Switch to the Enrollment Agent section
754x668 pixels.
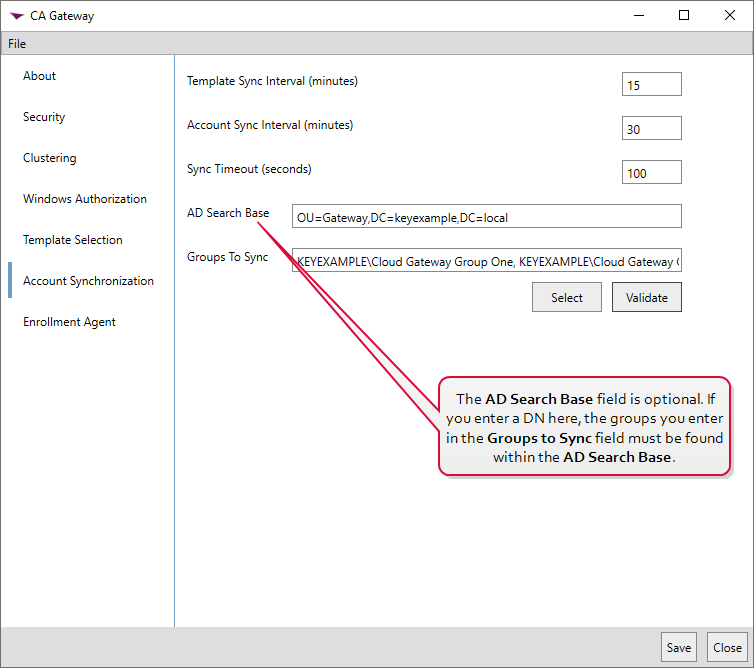tap(70, 322)
